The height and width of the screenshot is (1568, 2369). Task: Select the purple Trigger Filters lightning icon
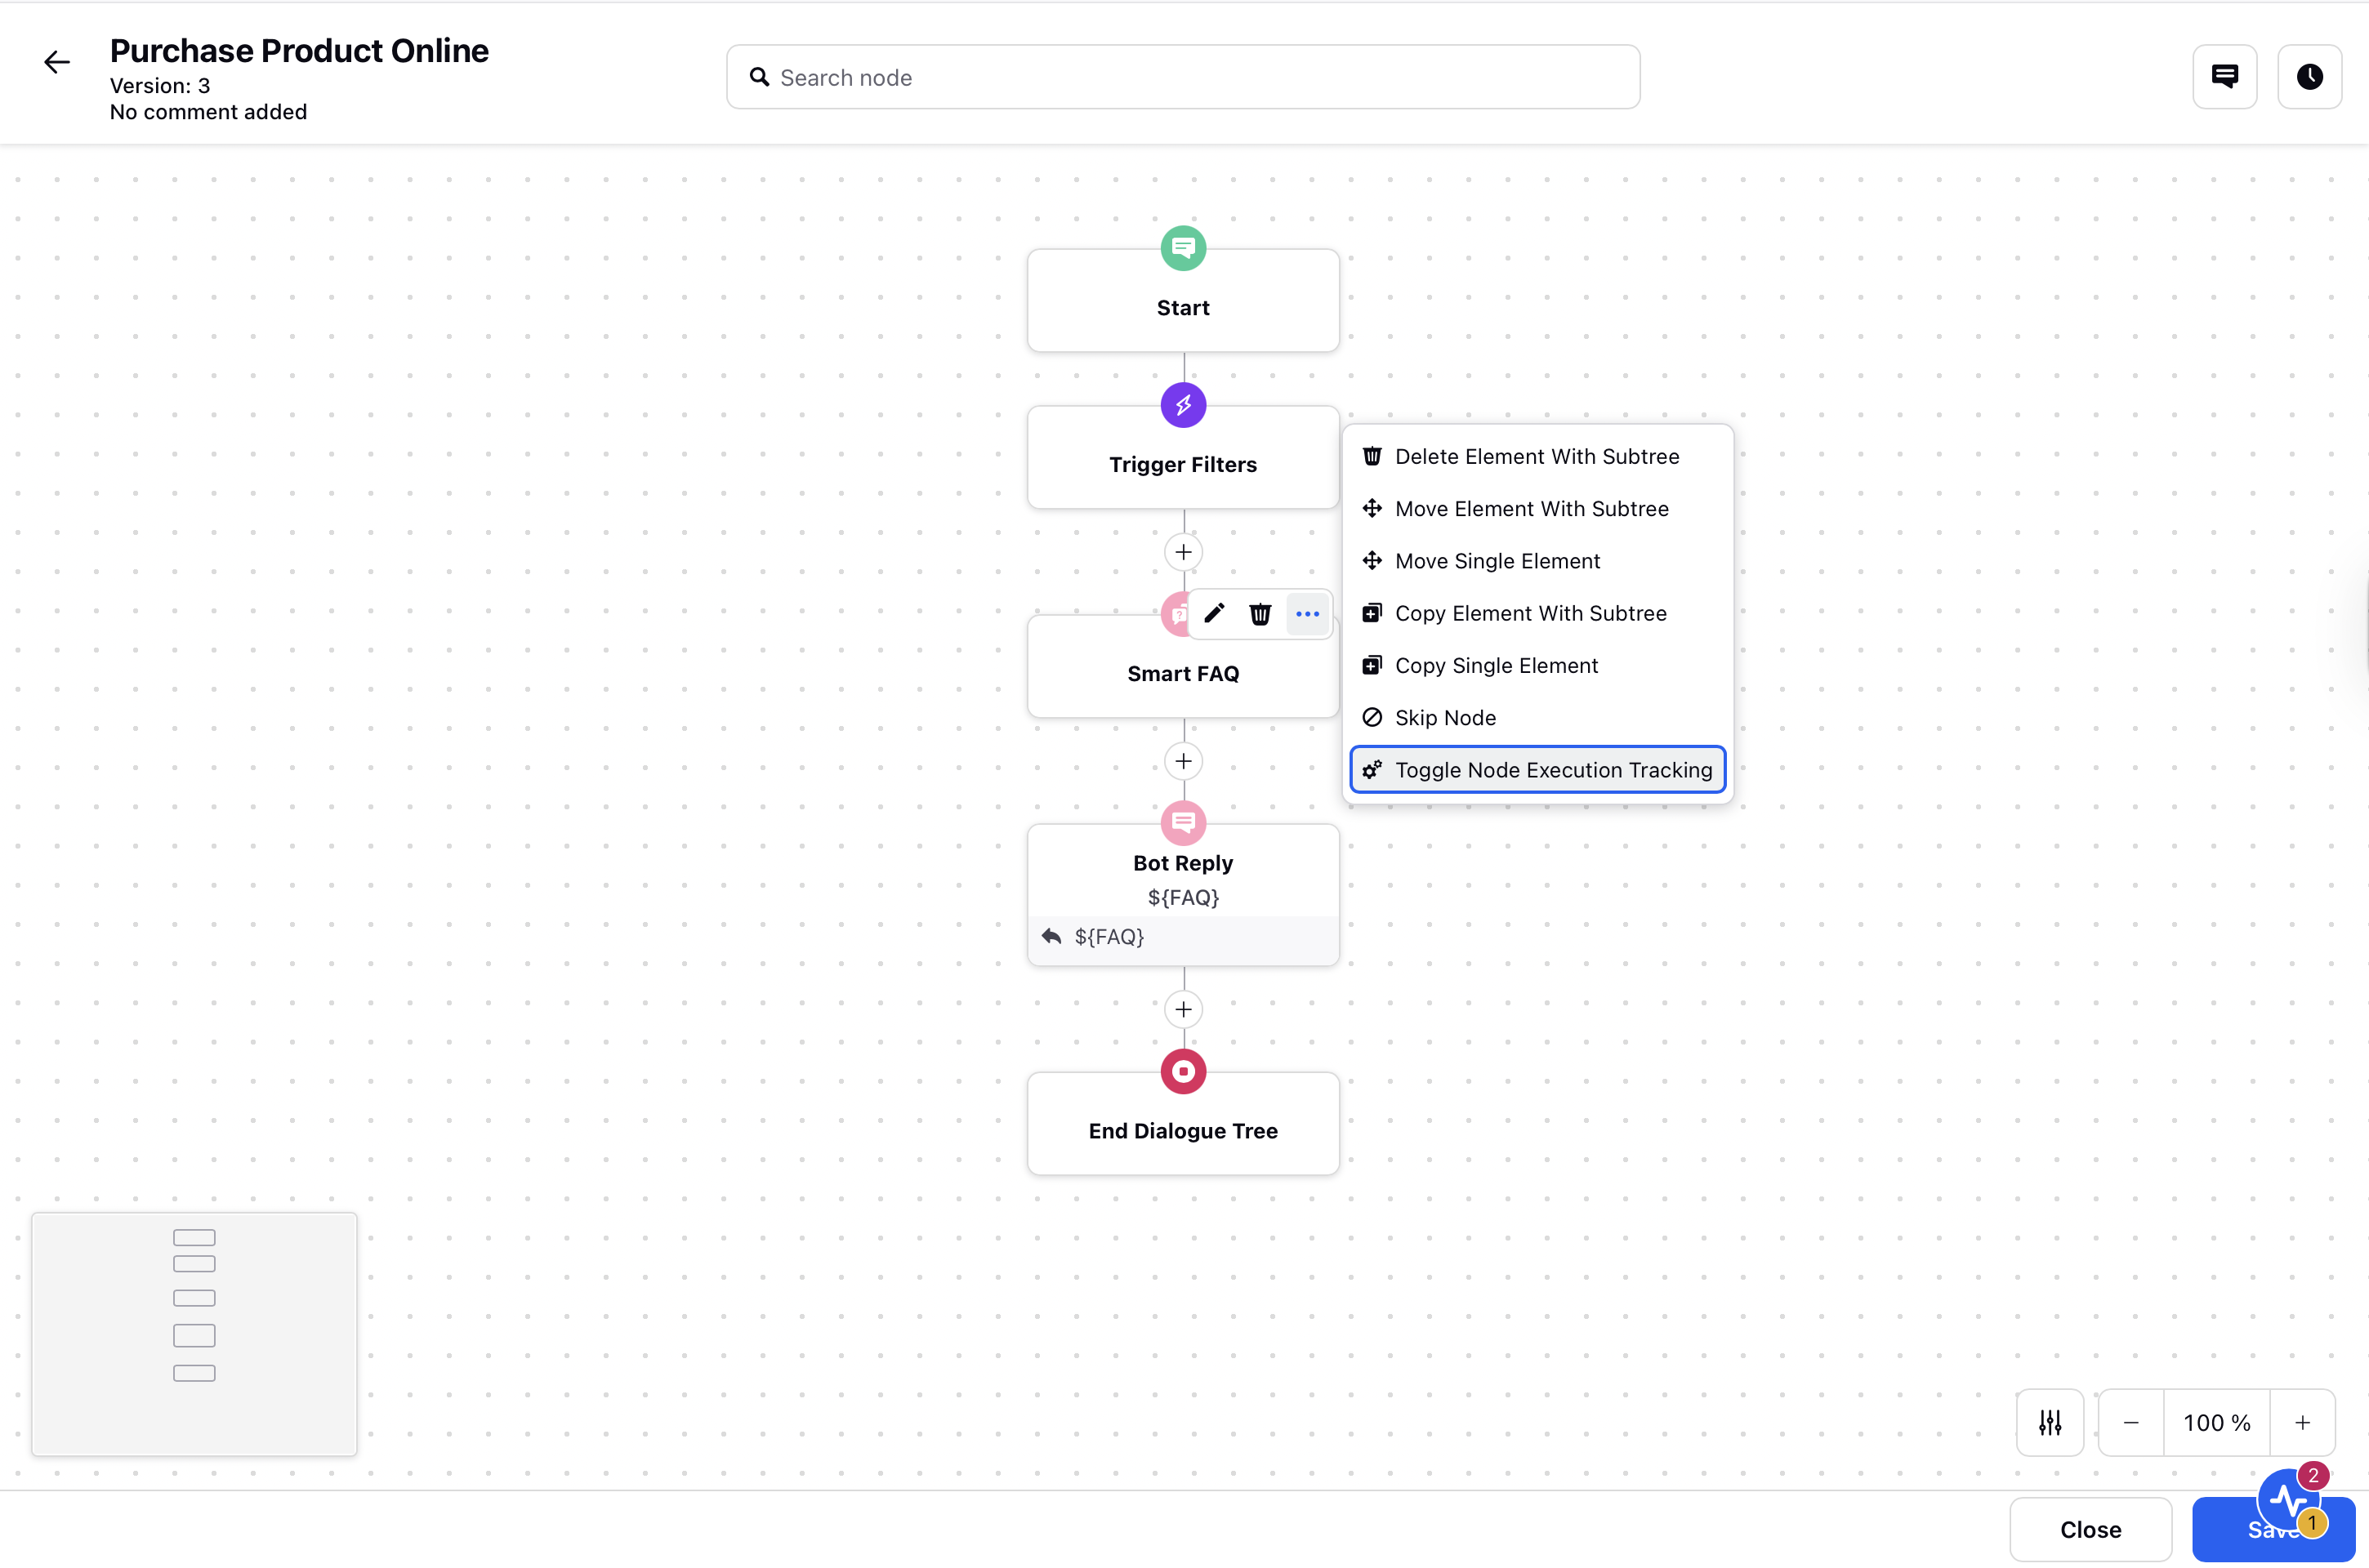1183,405
